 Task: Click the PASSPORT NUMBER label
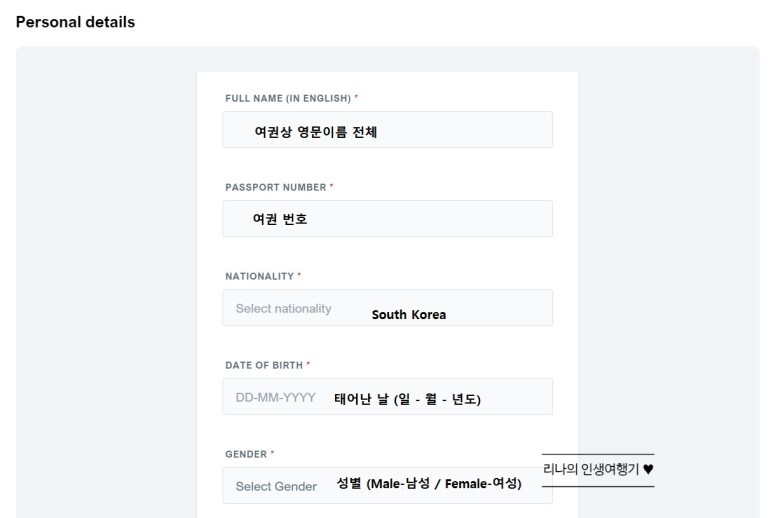tap(276, 187)
